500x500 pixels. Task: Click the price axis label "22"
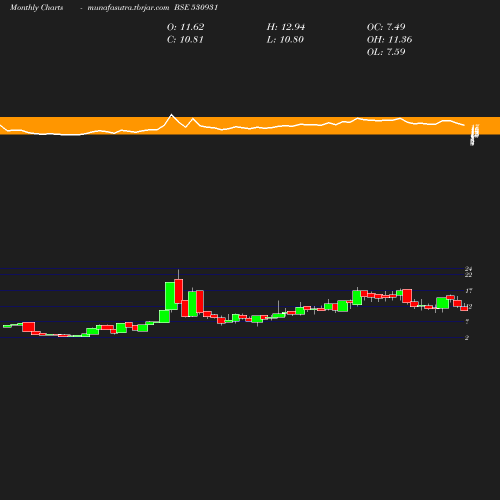coord(469,275)
